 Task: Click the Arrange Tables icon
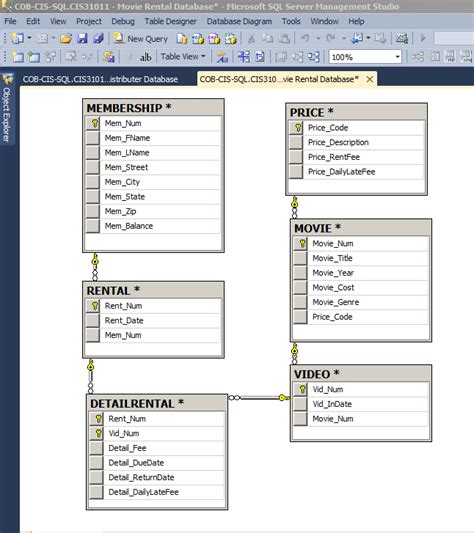point(314,57)
